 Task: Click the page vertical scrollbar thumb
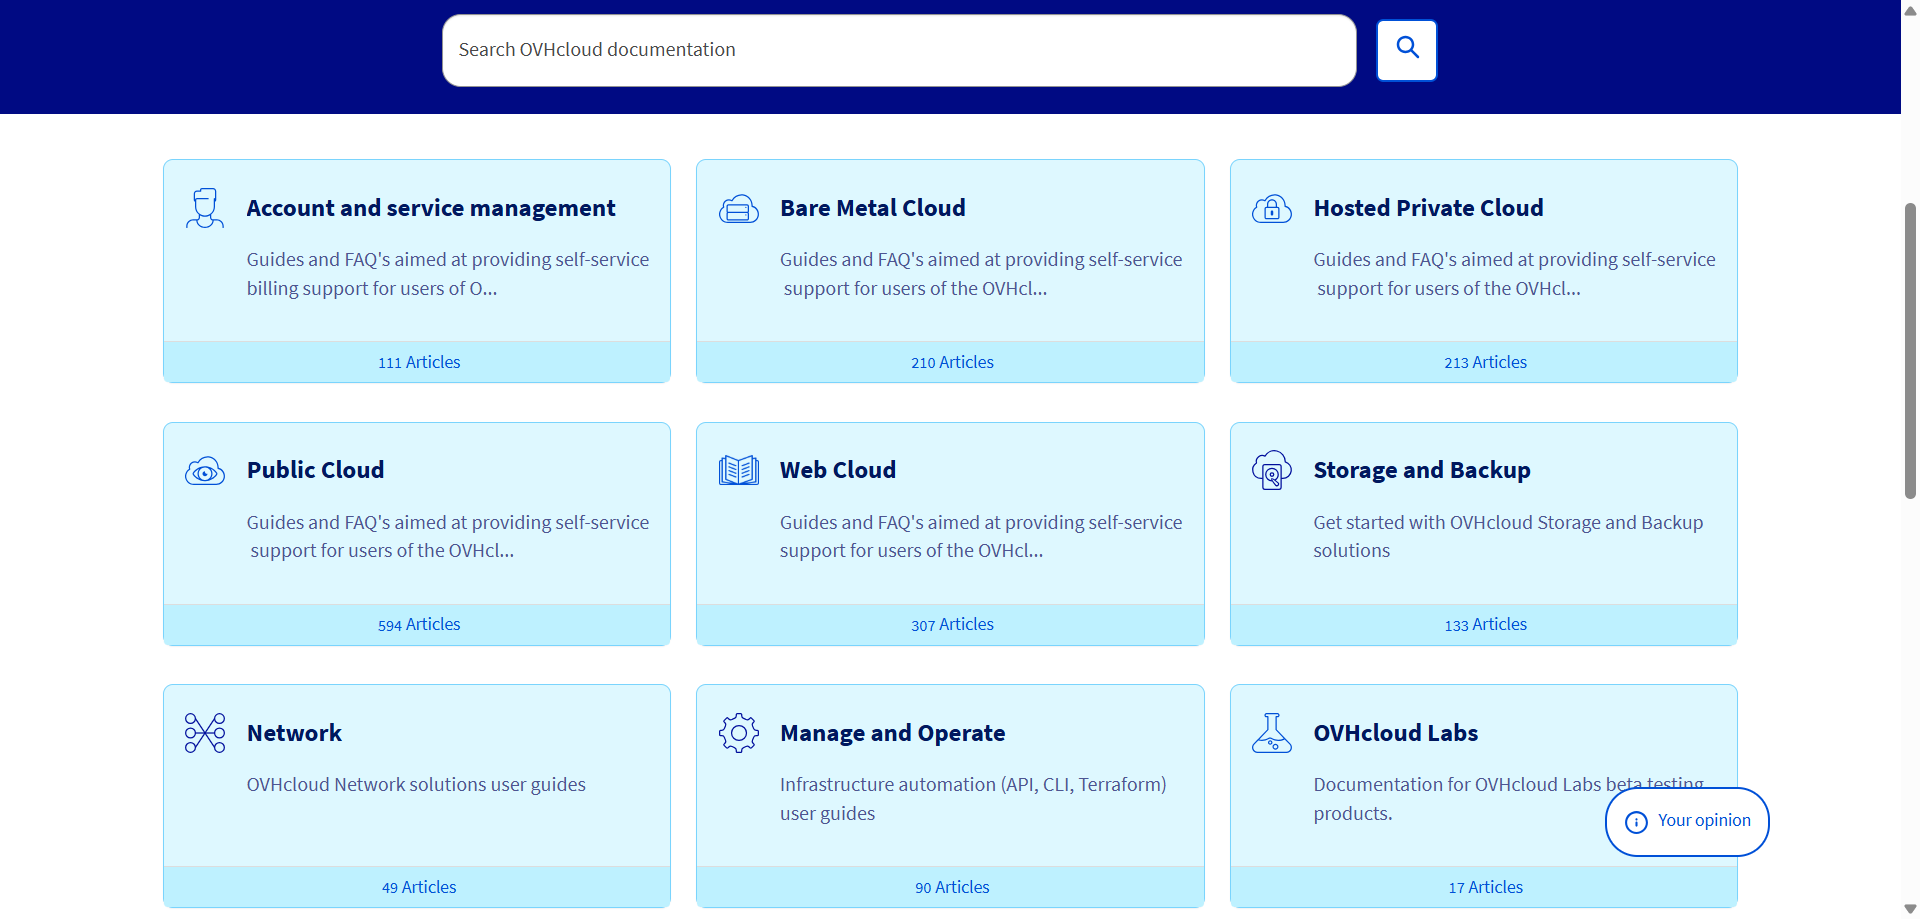[1910, 351]
